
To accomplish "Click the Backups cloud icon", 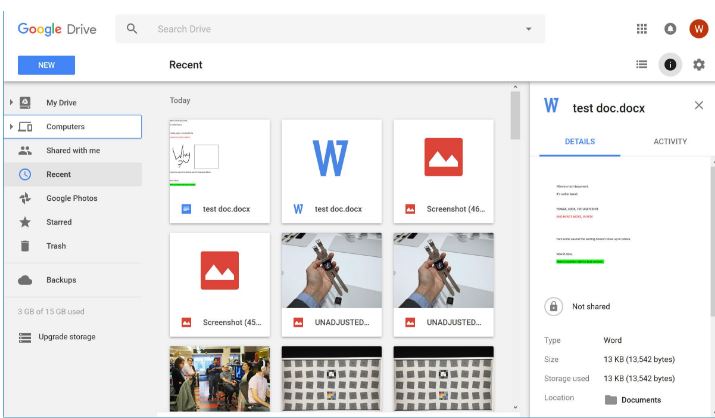I will click(x=25, y=280).
